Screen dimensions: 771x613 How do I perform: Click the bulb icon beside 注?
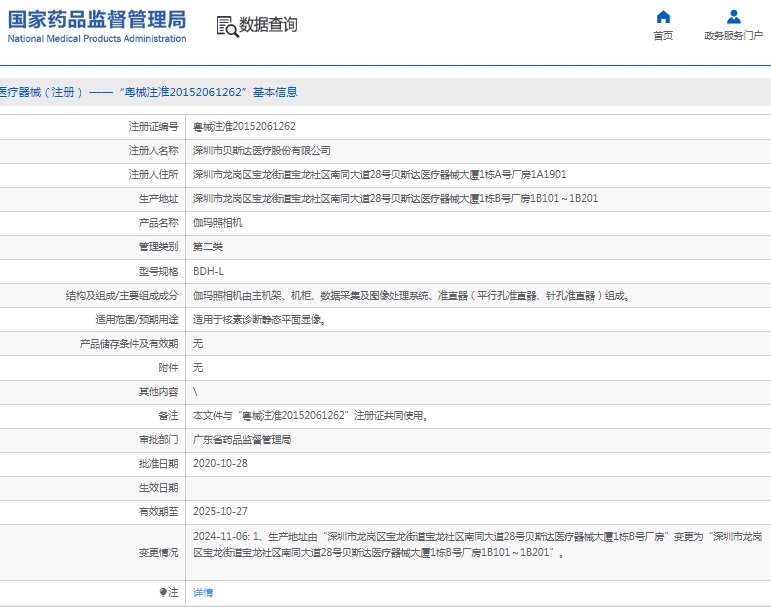(x=163, y=592)
